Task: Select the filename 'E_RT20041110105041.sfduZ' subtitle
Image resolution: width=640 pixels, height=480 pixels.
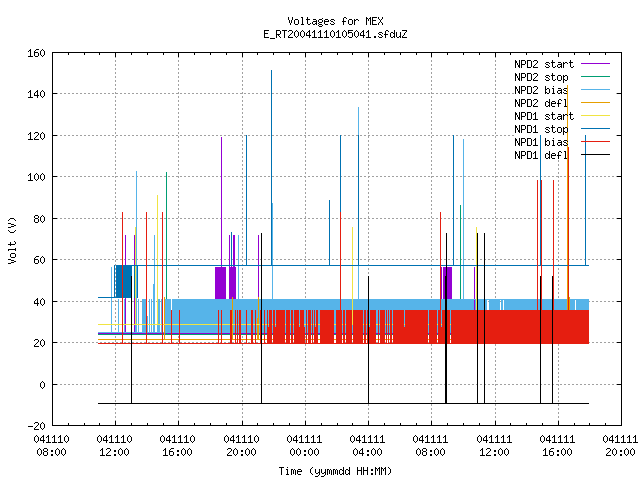Action: pos(335,34)
